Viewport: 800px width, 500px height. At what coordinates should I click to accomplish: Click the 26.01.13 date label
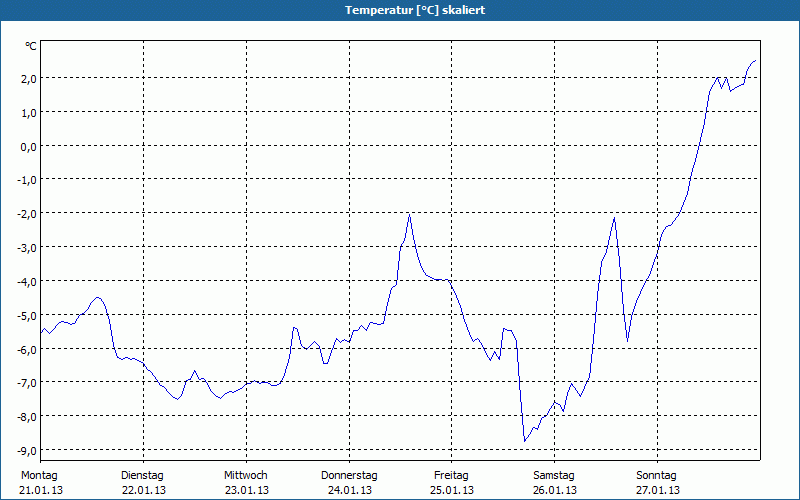tap(555, 490)
